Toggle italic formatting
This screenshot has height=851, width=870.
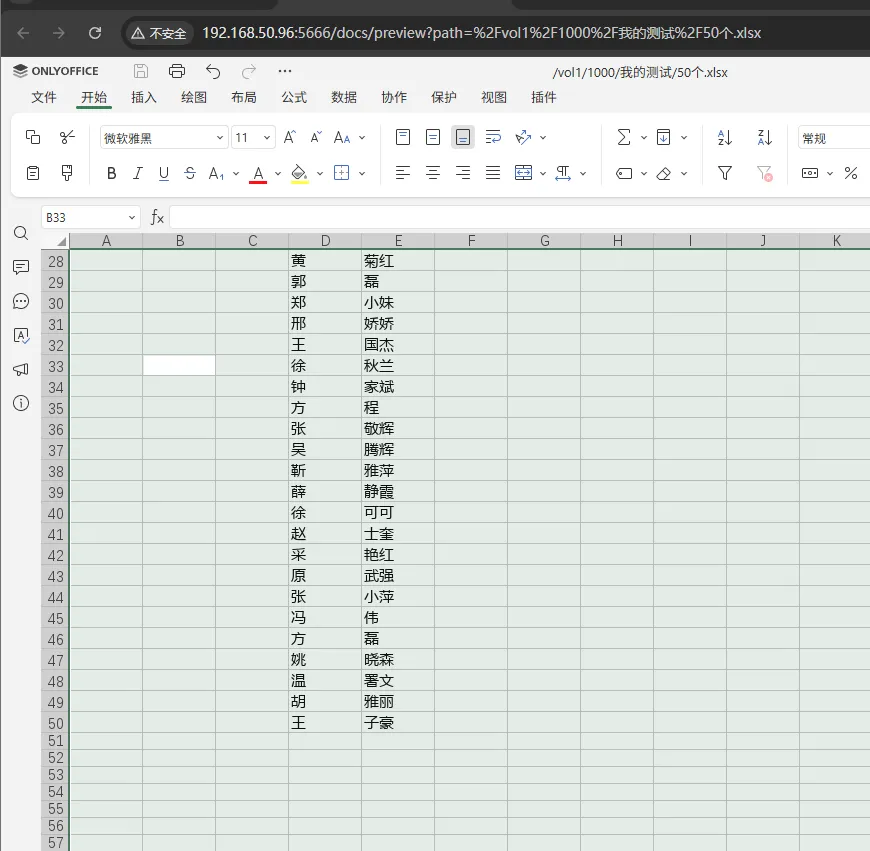(x=138, y=174)
